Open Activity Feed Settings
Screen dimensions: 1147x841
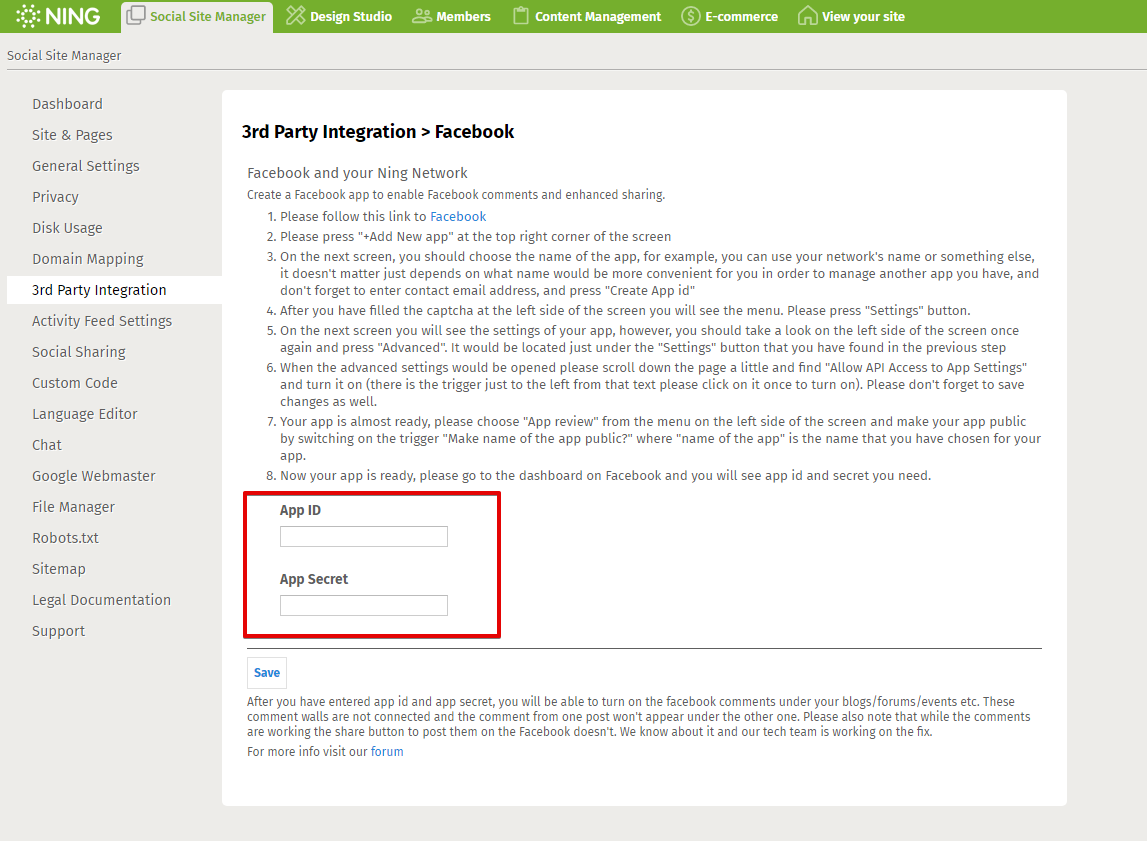pos(102,321)
